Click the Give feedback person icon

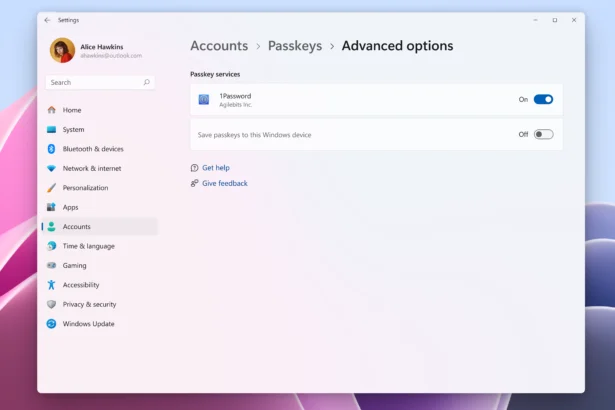click(194, 183)
